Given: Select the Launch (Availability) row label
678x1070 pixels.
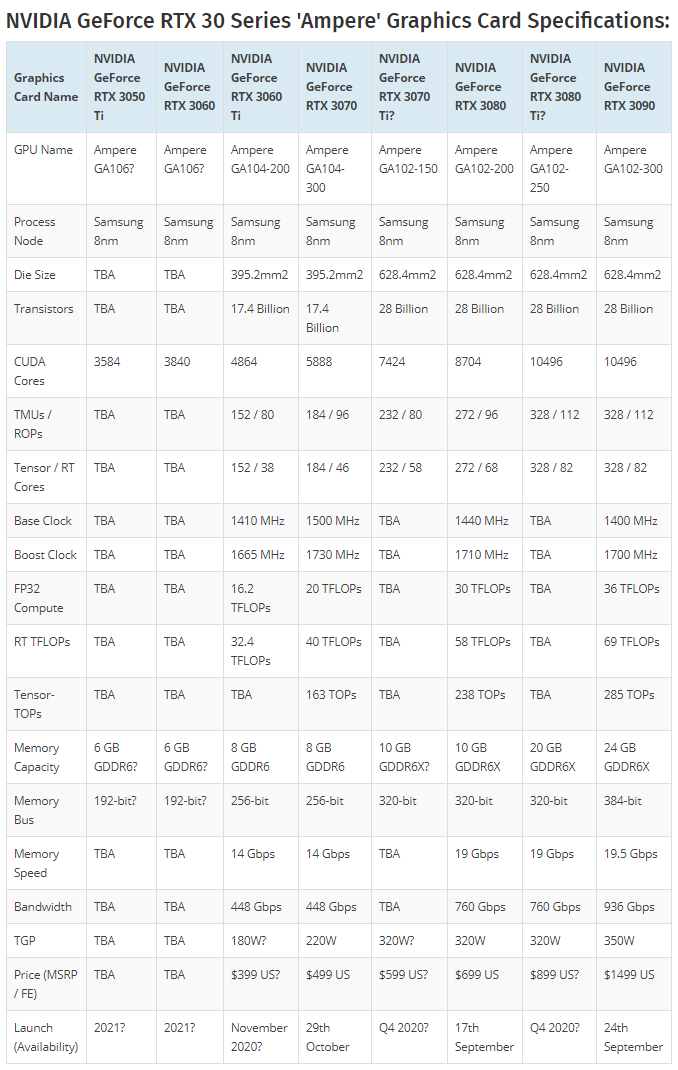Looking at the screenshot, I should (47, 1037).
